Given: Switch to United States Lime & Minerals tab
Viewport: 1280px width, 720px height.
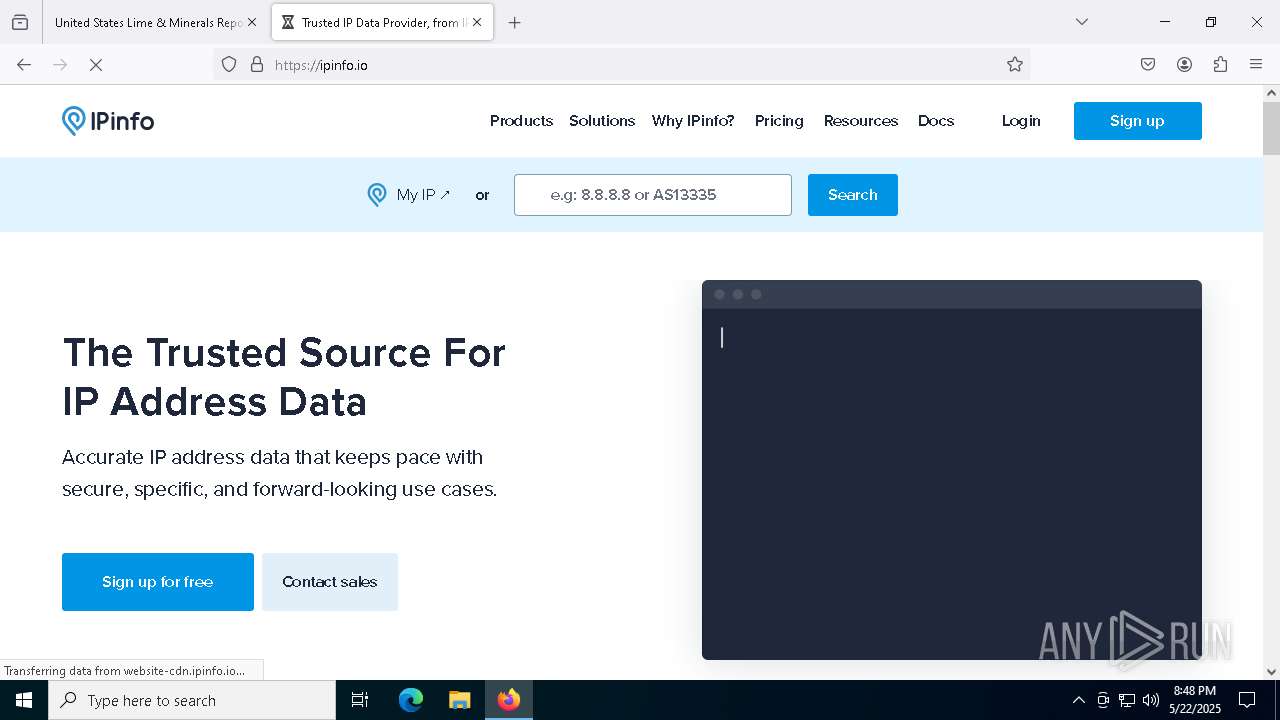Looking at the screenshot, I should [x=149, y=22].
